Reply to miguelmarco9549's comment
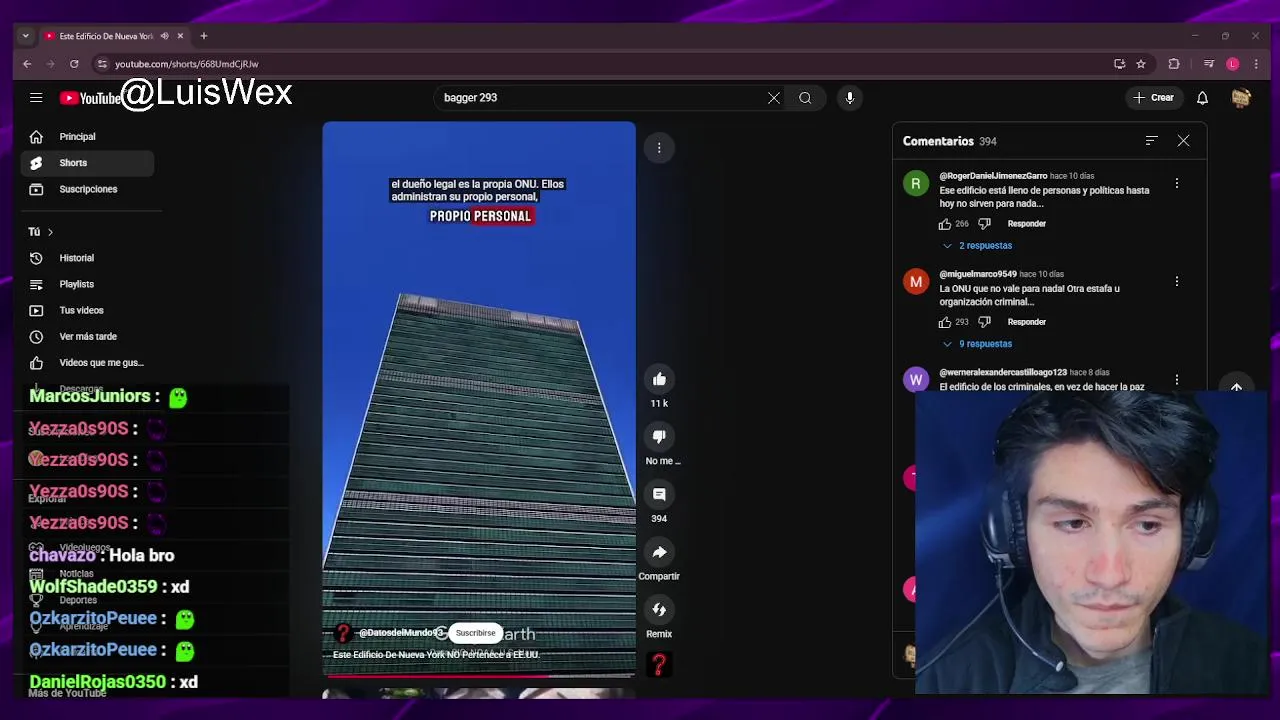 point(1027,322)
